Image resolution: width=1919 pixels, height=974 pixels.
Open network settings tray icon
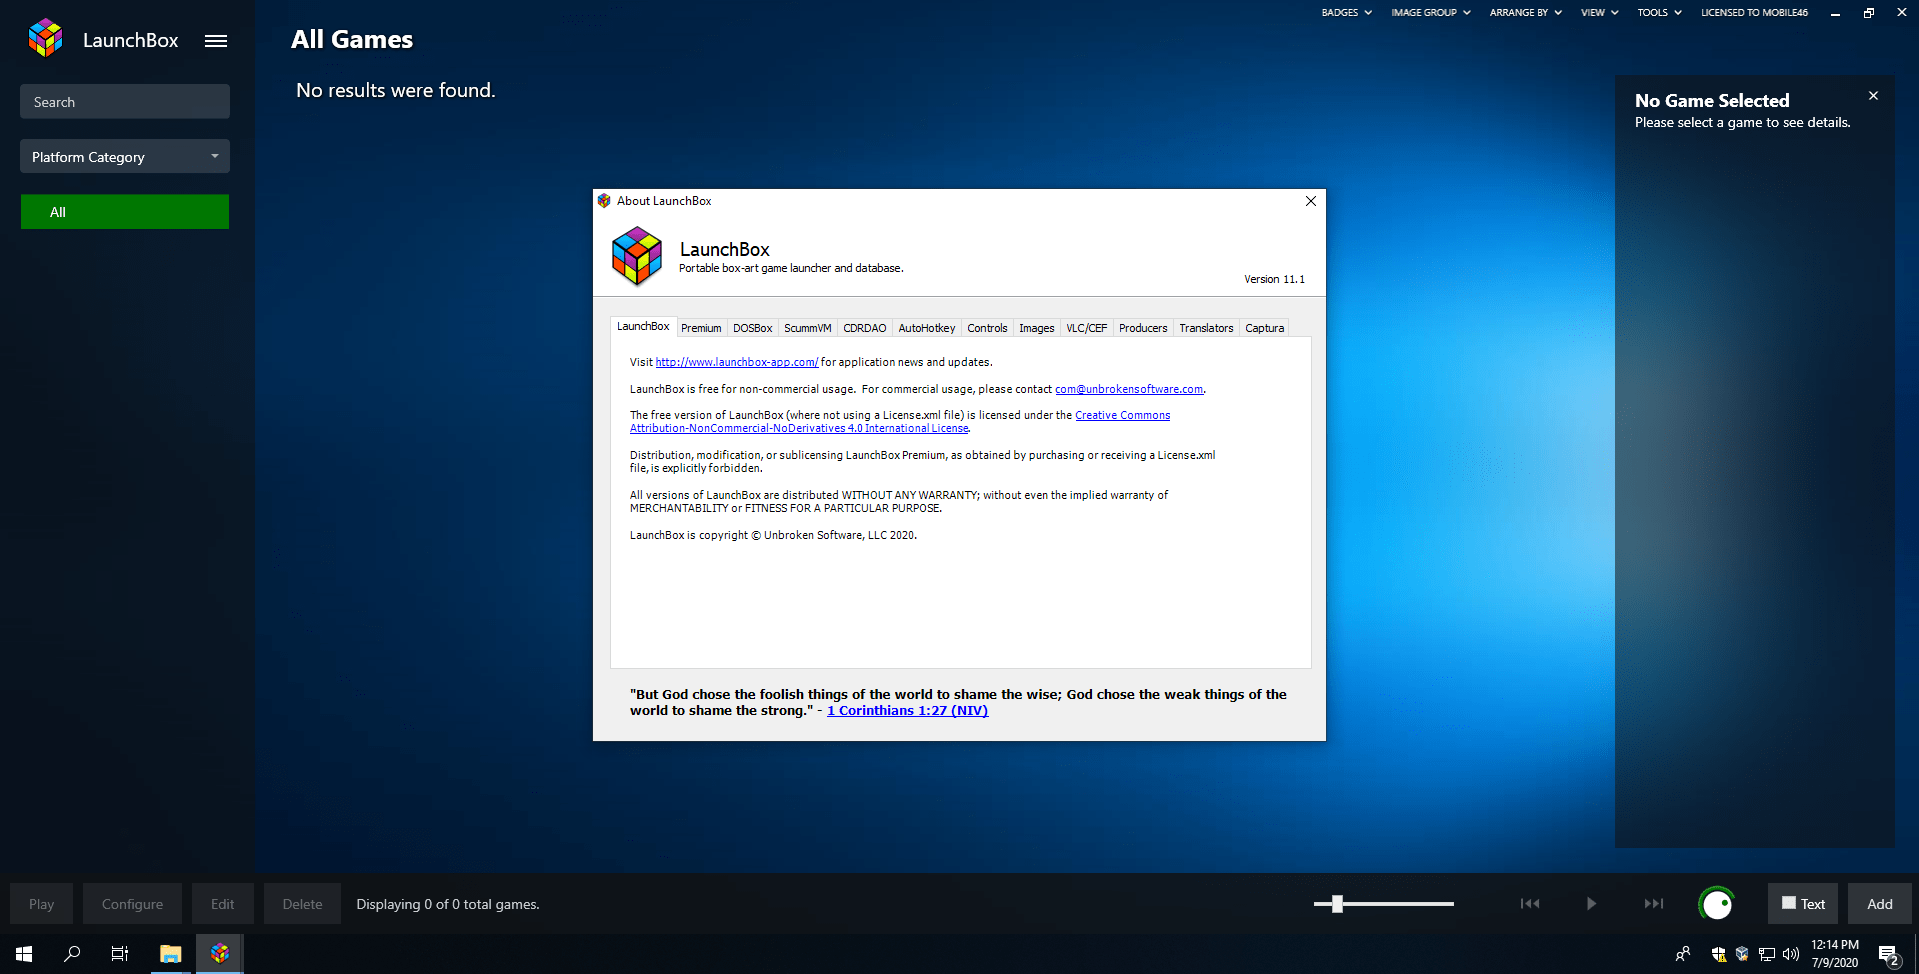pyautogui.click(x=1767, y=954)
